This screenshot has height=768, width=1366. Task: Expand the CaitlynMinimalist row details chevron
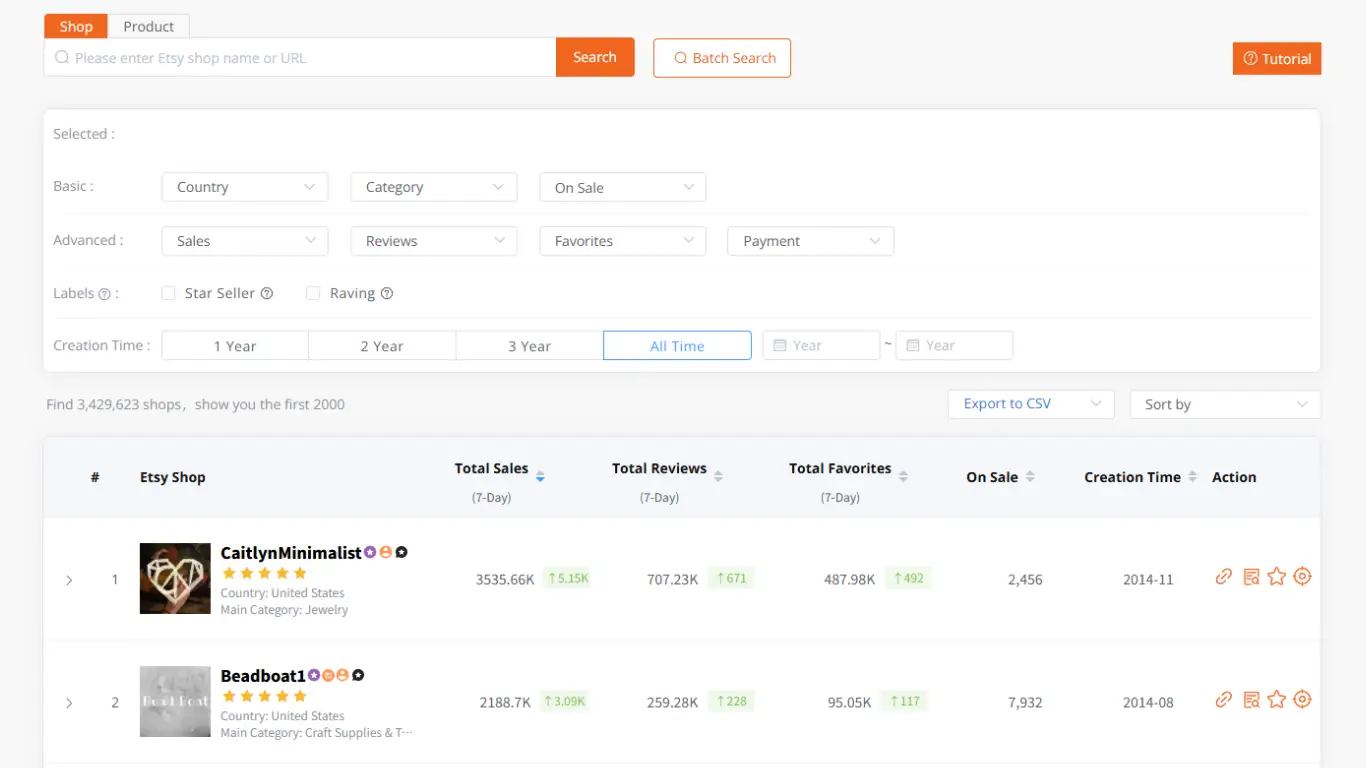tap(69, 580)
